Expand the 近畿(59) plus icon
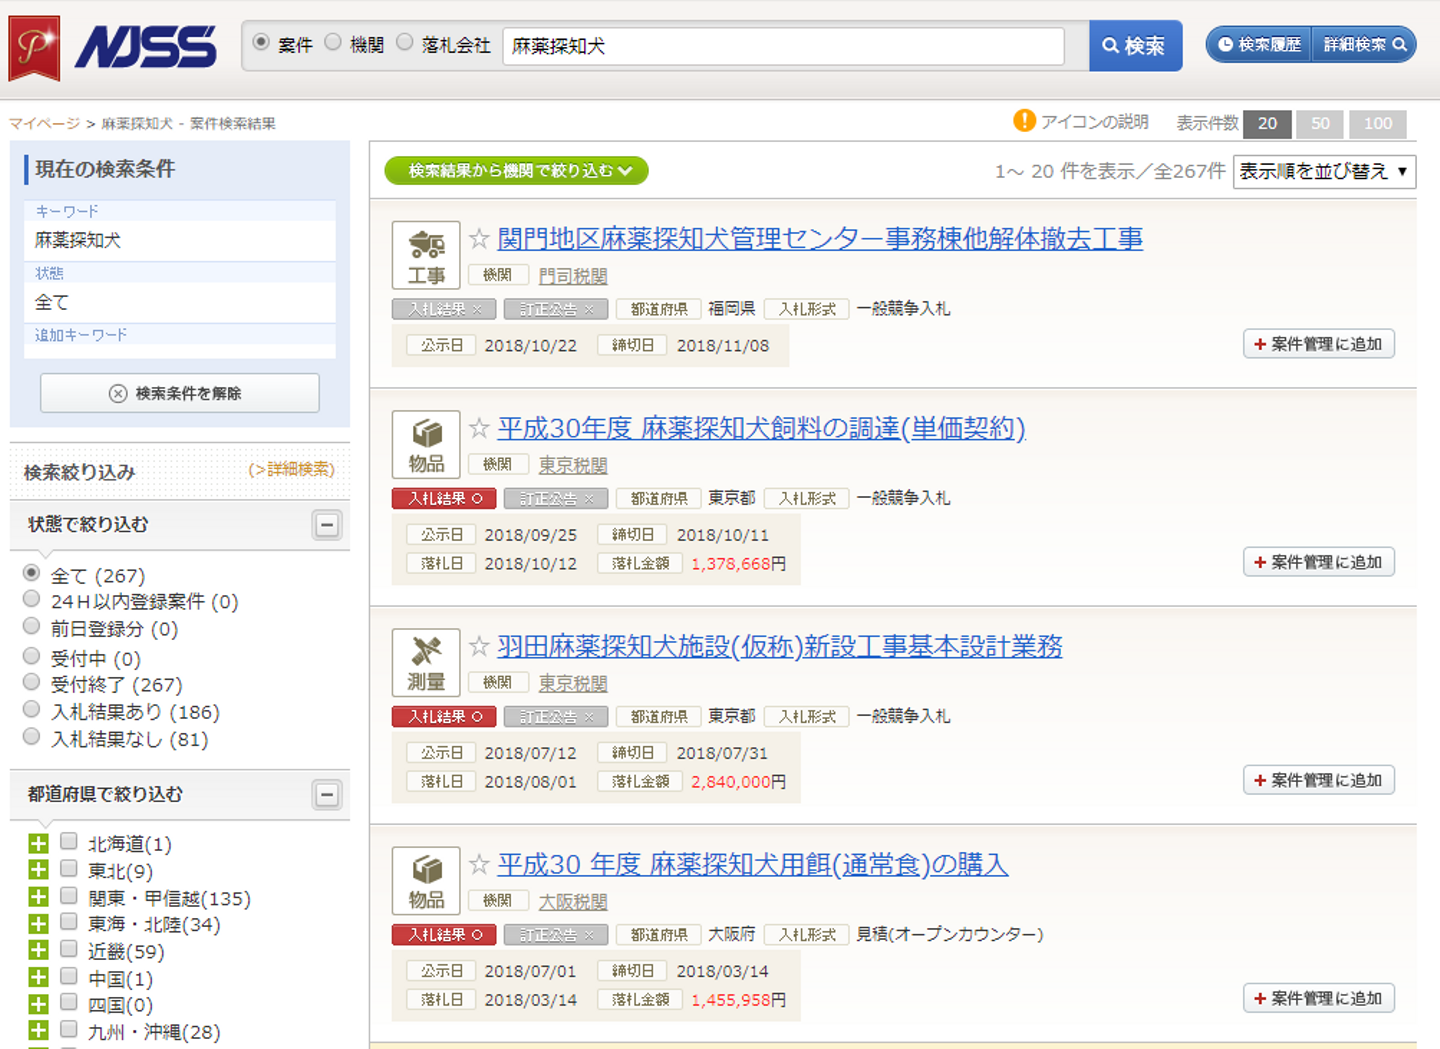This screenshot has height=1049, width=1440. 38,950
